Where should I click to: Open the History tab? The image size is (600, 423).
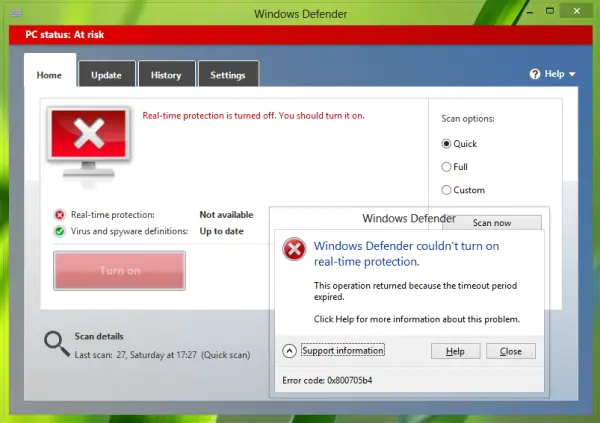[x=166, y=75]
